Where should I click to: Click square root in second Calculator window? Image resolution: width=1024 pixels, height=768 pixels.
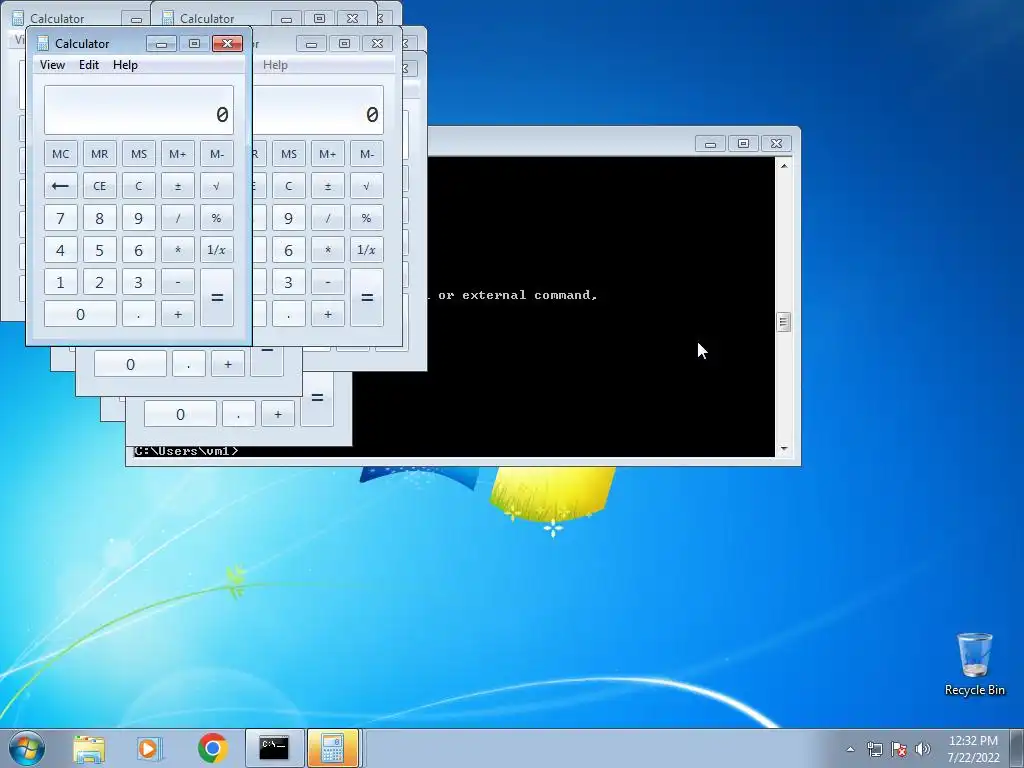coord(367,186)
